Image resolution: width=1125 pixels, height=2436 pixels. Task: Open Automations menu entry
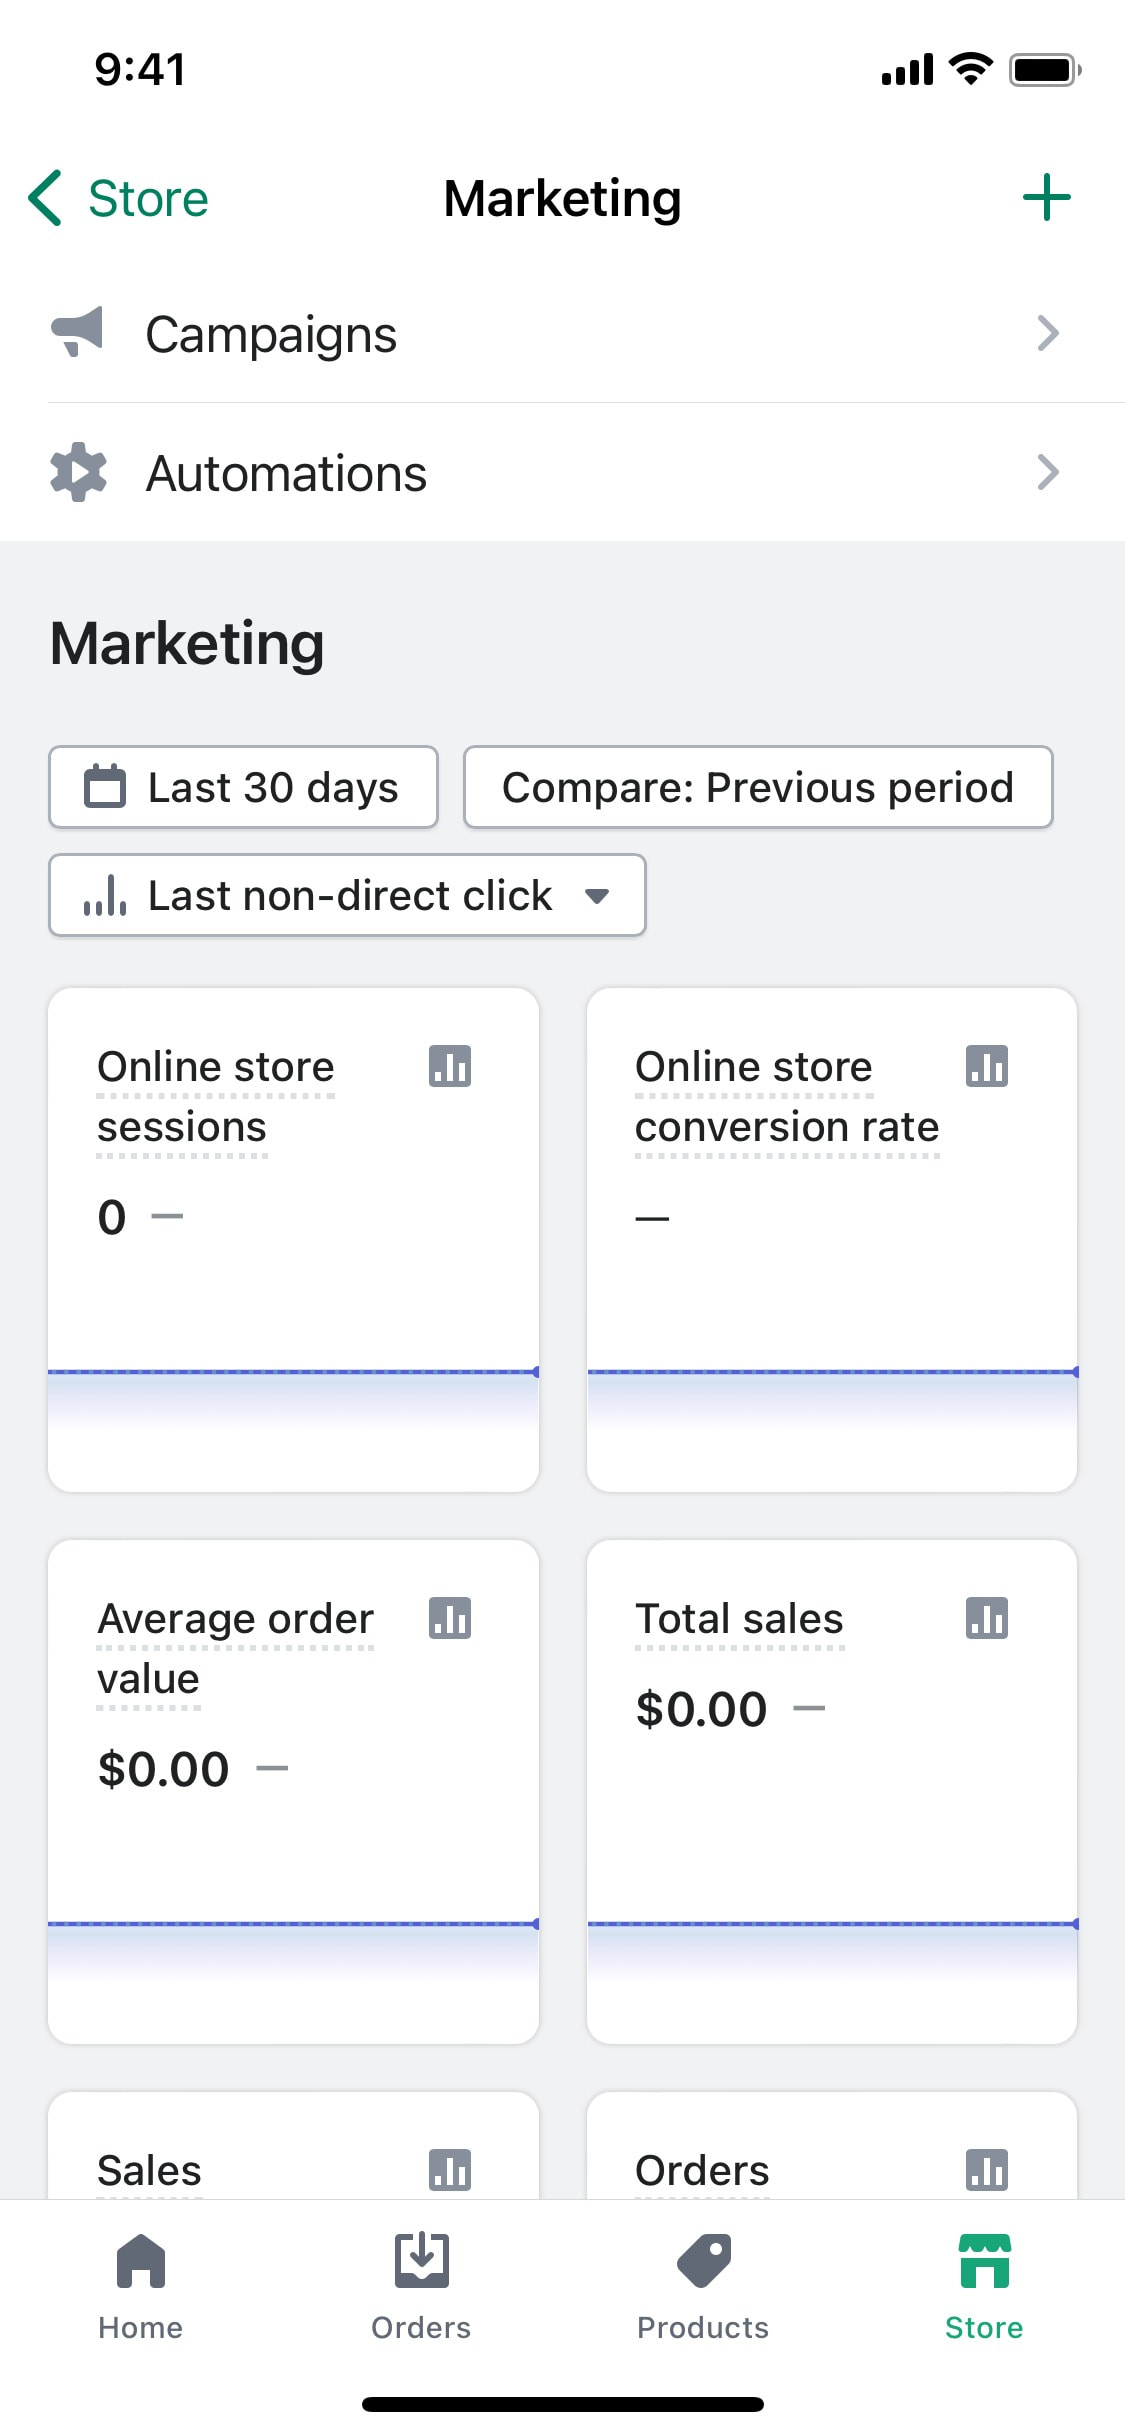click(x=562, y=472)
